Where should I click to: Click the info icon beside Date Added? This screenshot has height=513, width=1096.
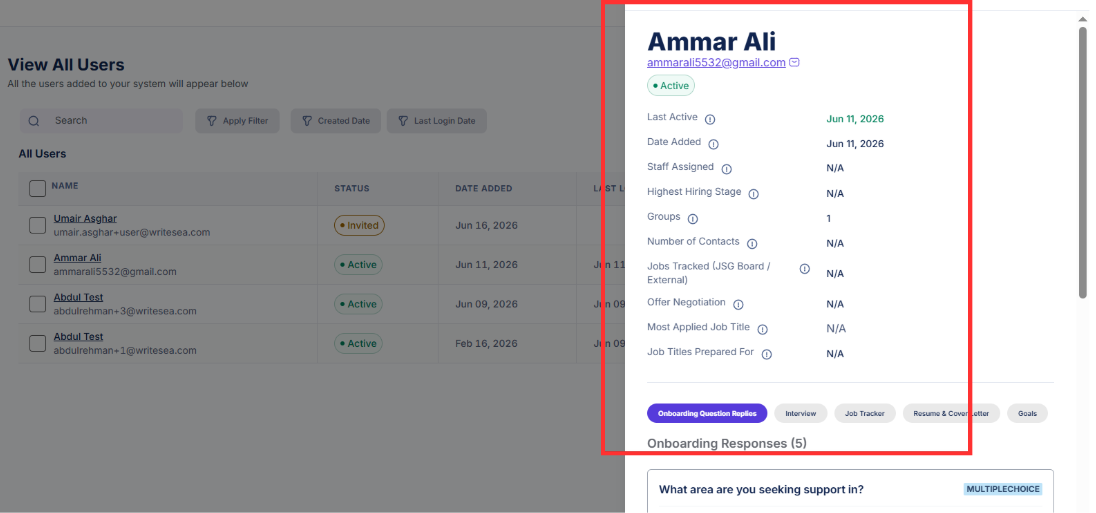(714, 144)
